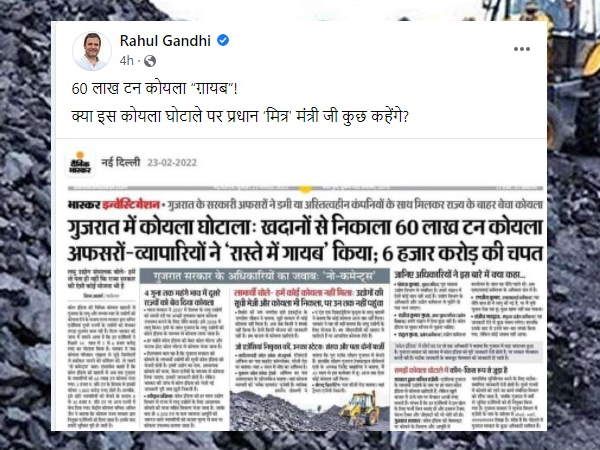Screen dimensions: 600x450
Task: Click the Dainik Bhaskar logo icon
Action: click(80, 163)
